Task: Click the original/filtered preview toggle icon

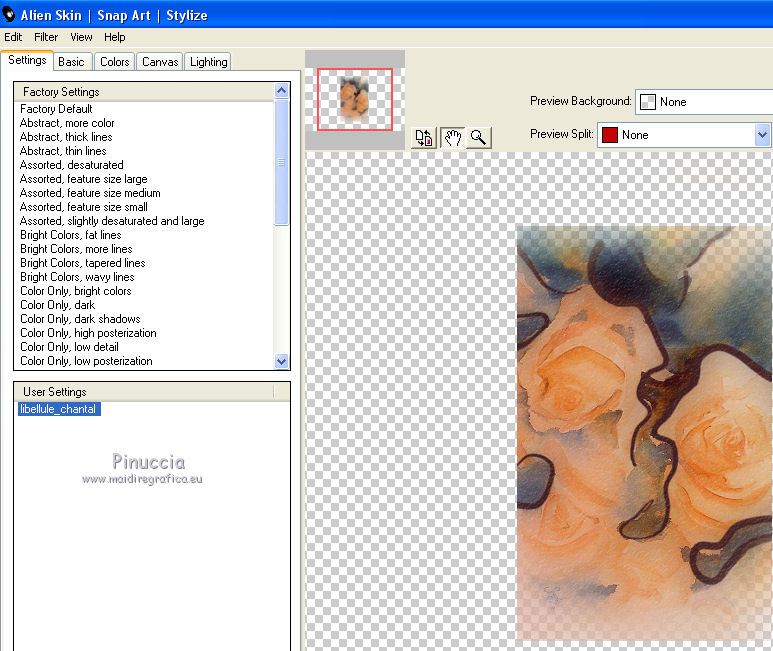Action: pyautogui.click(x=423, y=137)
